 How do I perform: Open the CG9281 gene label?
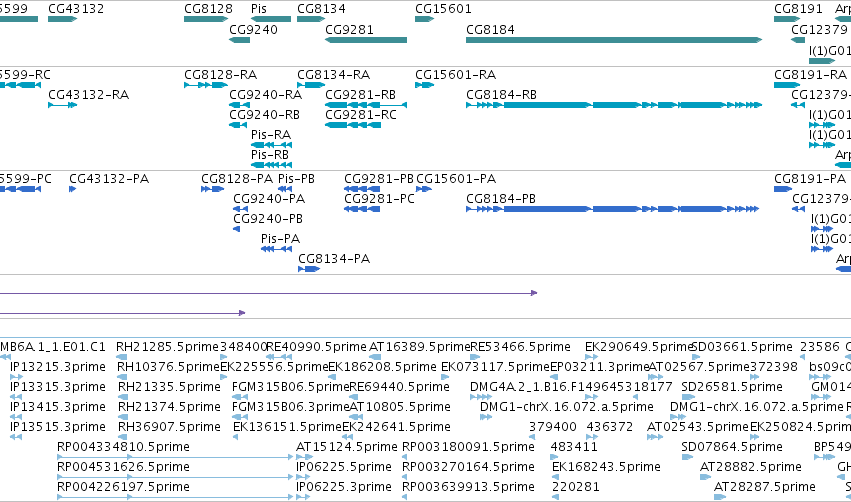tap(350, 30)
